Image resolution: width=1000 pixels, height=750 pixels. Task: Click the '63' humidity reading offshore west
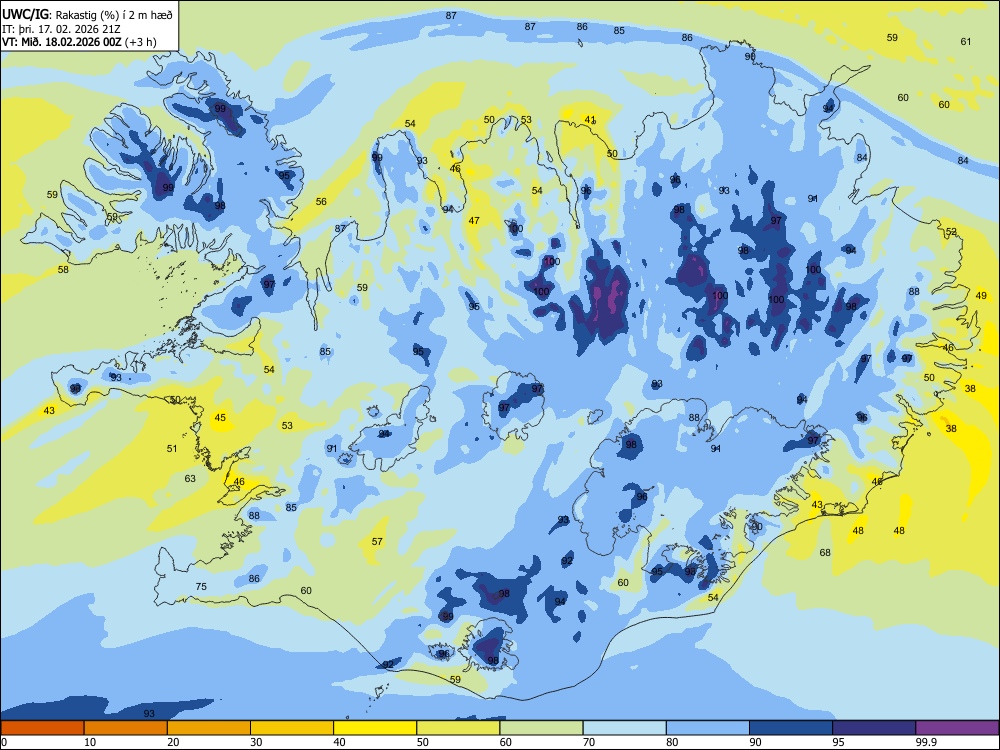[x=190, y=478]
